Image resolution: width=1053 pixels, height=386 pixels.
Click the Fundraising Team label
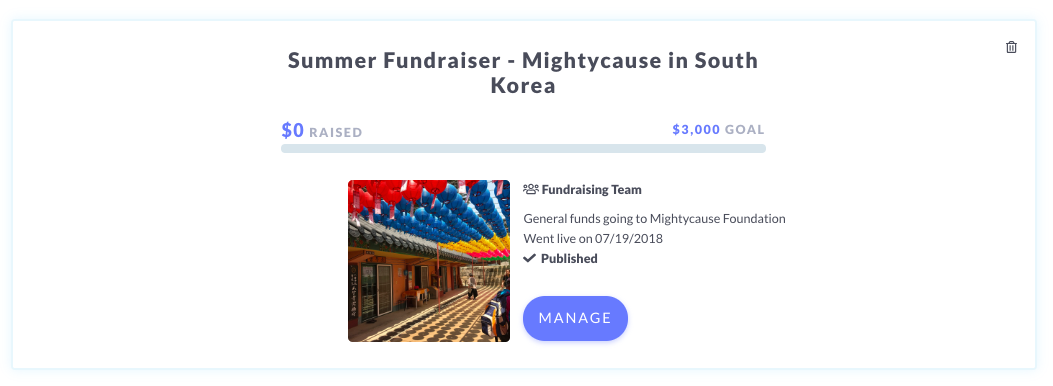coord(592,189)
